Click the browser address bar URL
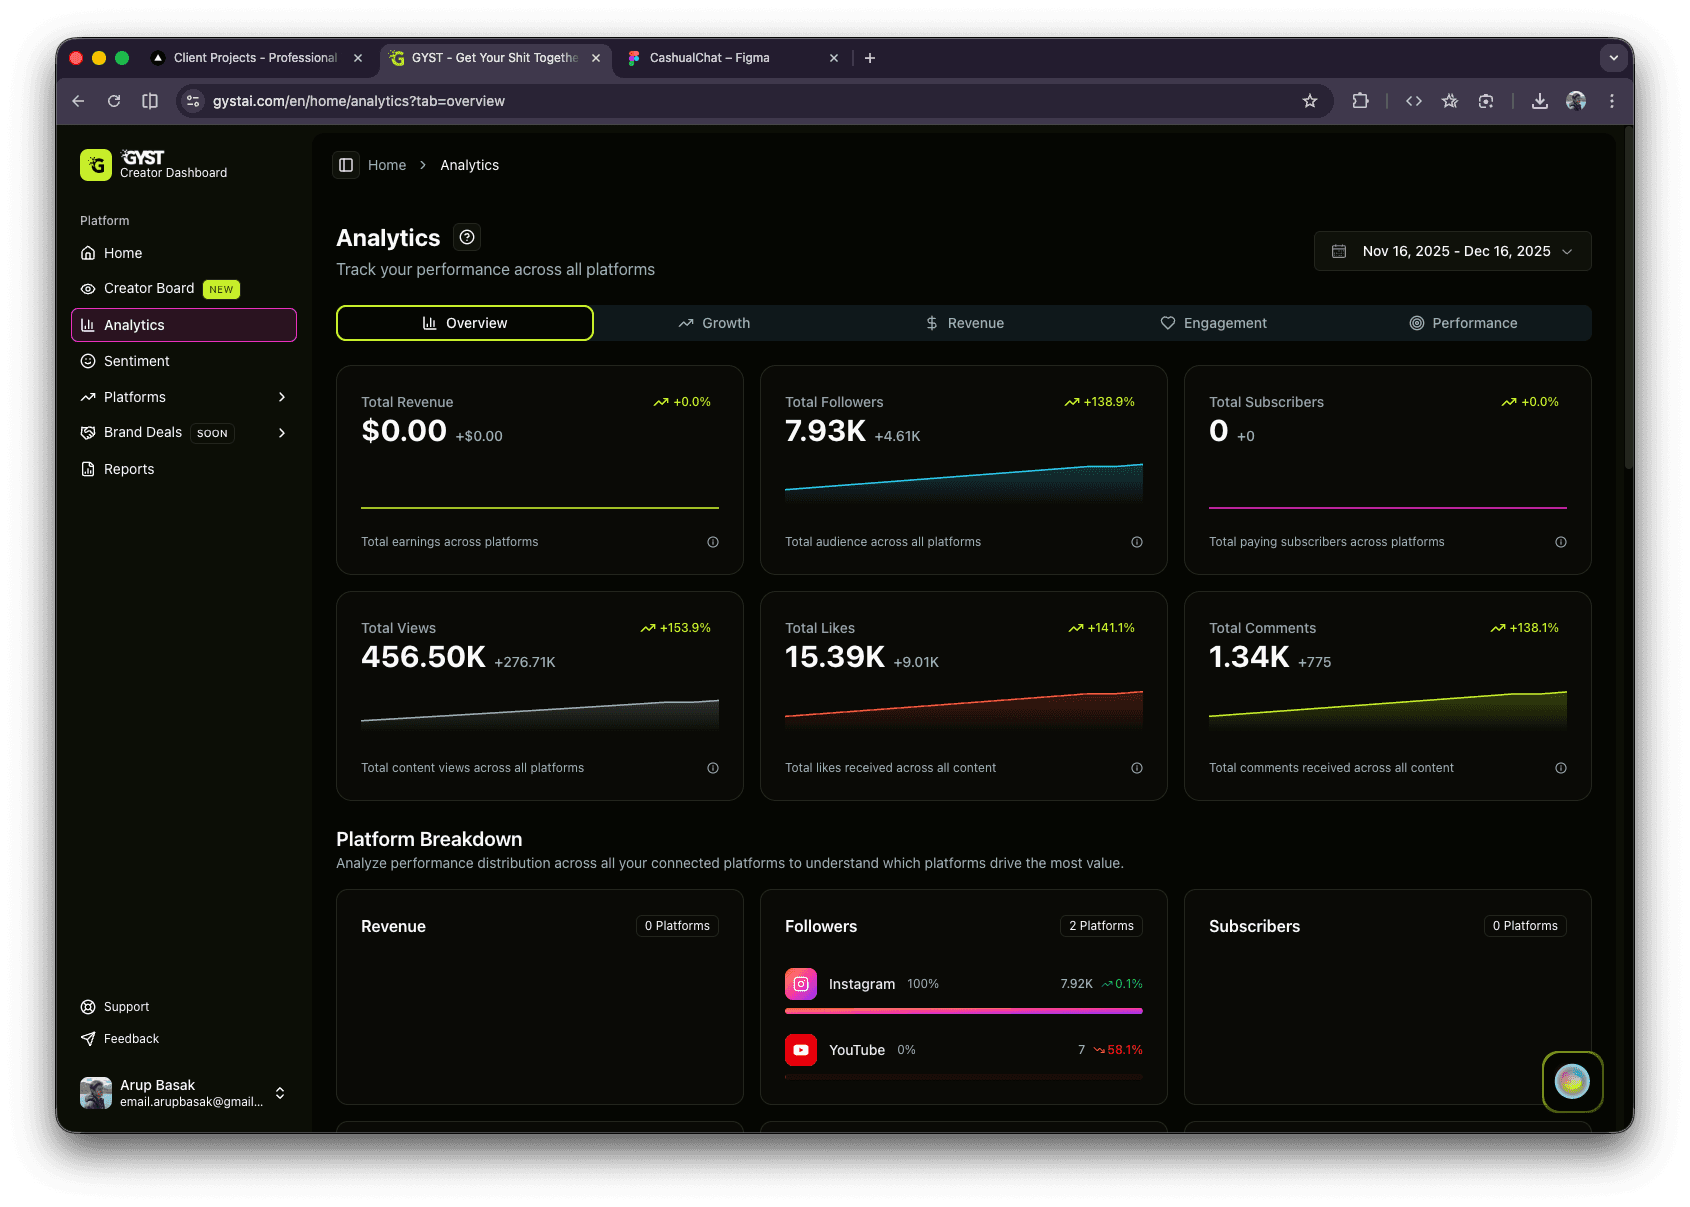 (x=359, y=101)
